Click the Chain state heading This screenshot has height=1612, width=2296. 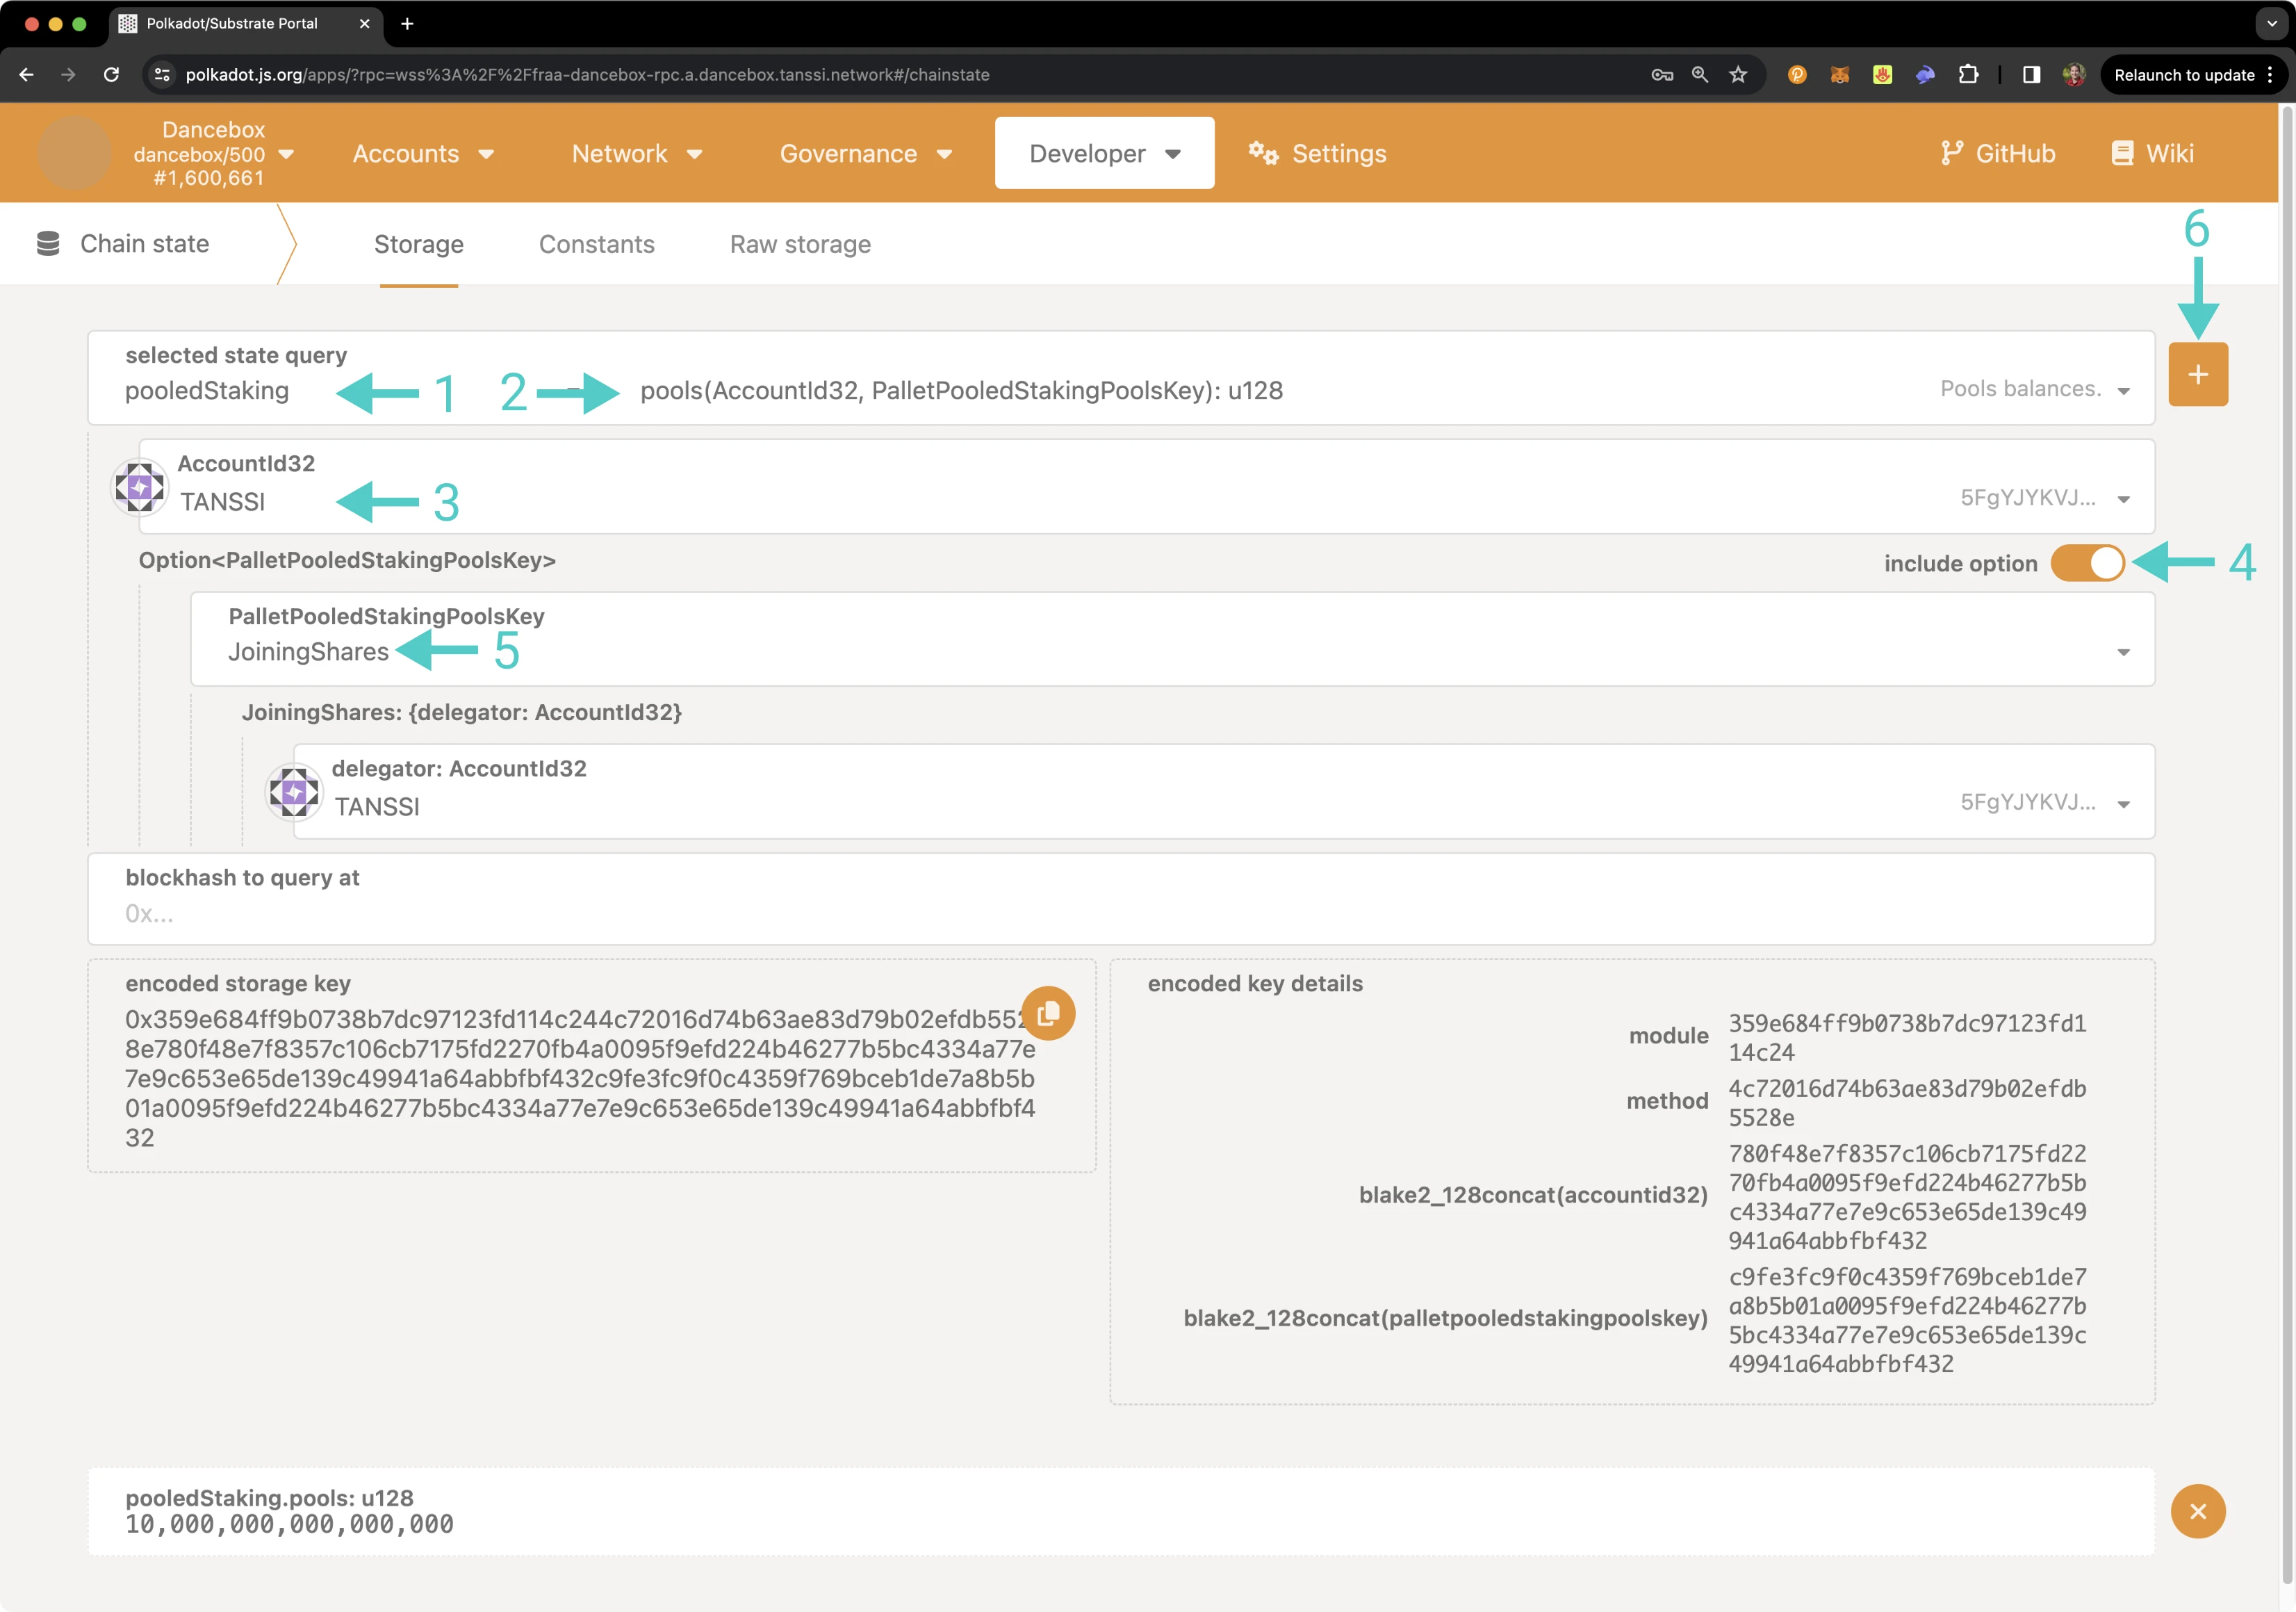pyautogui.click(x=144, y=243)
